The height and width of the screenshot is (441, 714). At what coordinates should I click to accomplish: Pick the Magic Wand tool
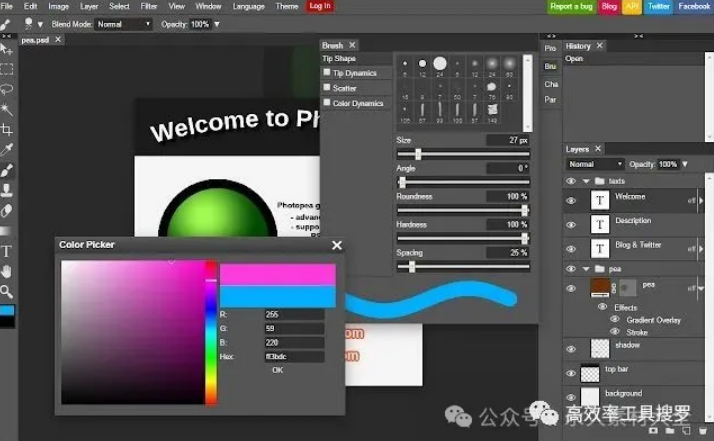click(x=6, y=109)
